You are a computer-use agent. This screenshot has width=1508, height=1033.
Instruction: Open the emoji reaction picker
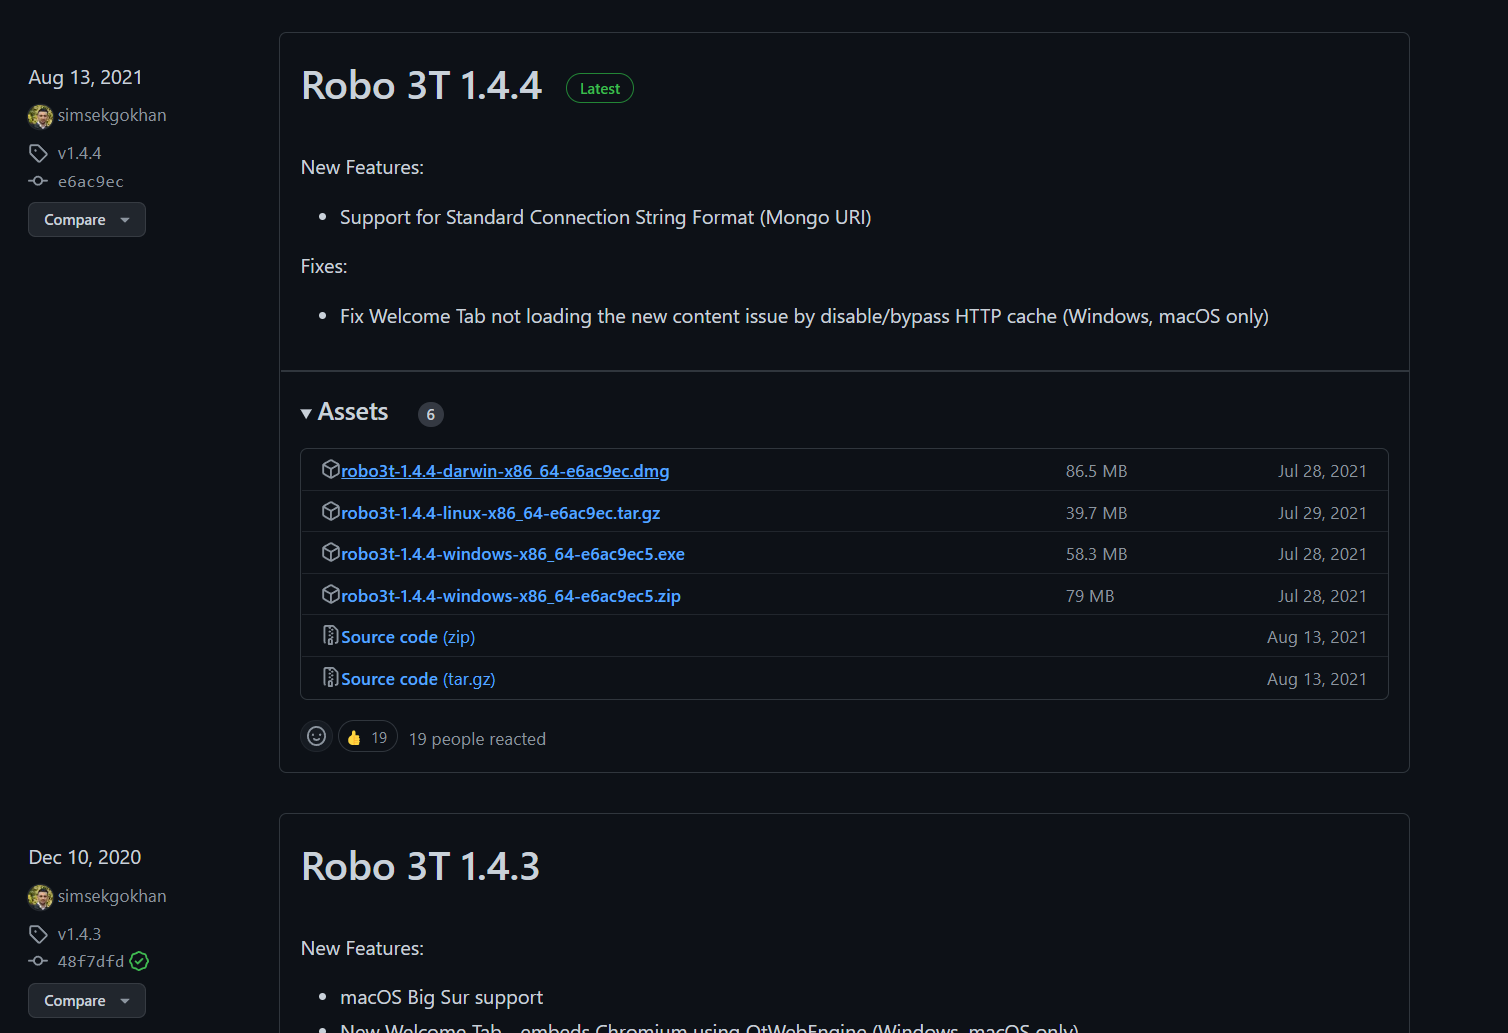point(317,736)
